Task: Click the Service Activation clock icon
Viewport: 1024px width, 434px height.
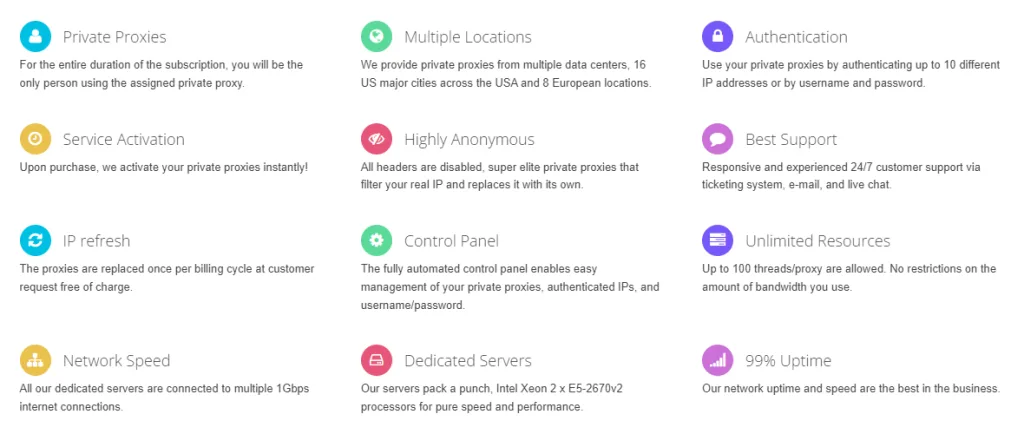Action: tap(35, 139)
